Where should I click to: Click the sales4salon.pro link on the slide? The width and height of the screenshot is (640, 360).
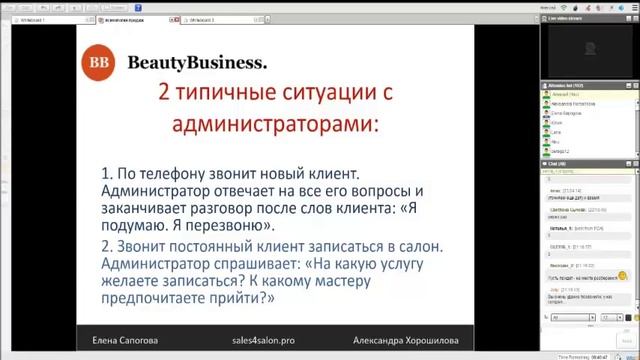point(263,340)
